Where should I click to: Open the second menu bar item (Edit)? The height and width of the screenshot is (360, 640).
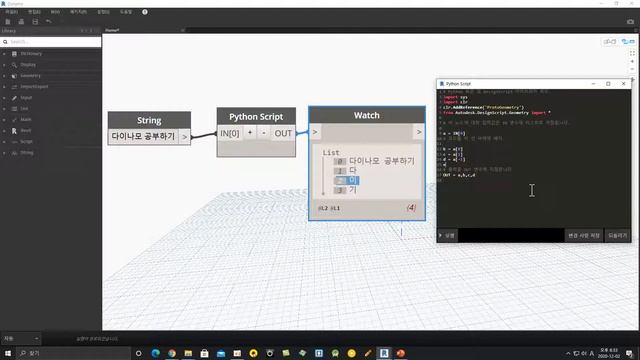pyautogui.click(x=34, y=12)
